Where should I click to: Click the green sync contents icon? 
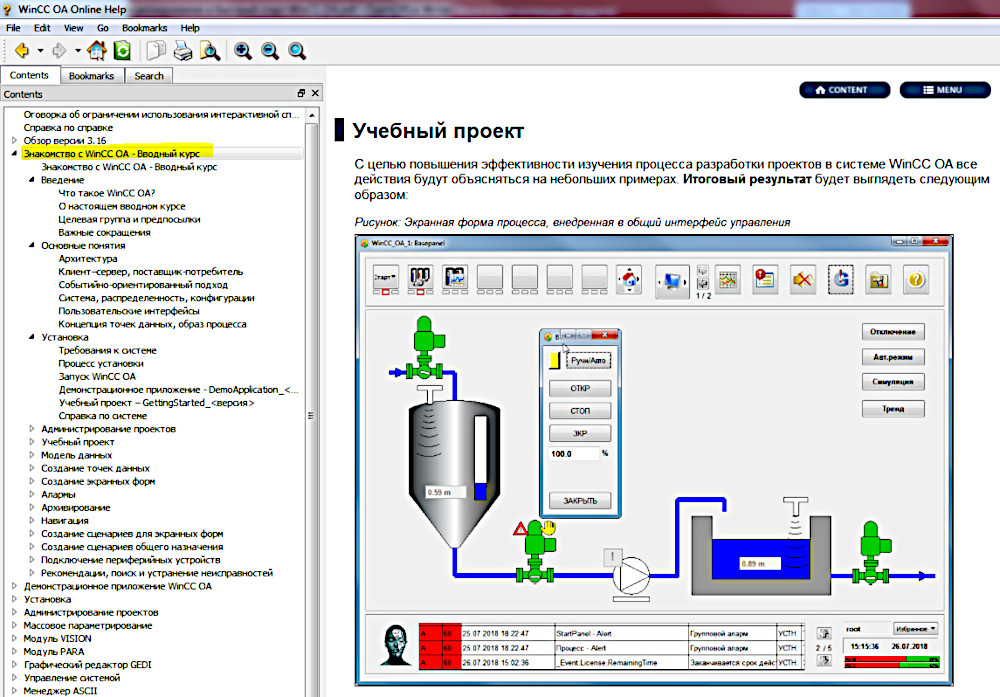point(122,50)
